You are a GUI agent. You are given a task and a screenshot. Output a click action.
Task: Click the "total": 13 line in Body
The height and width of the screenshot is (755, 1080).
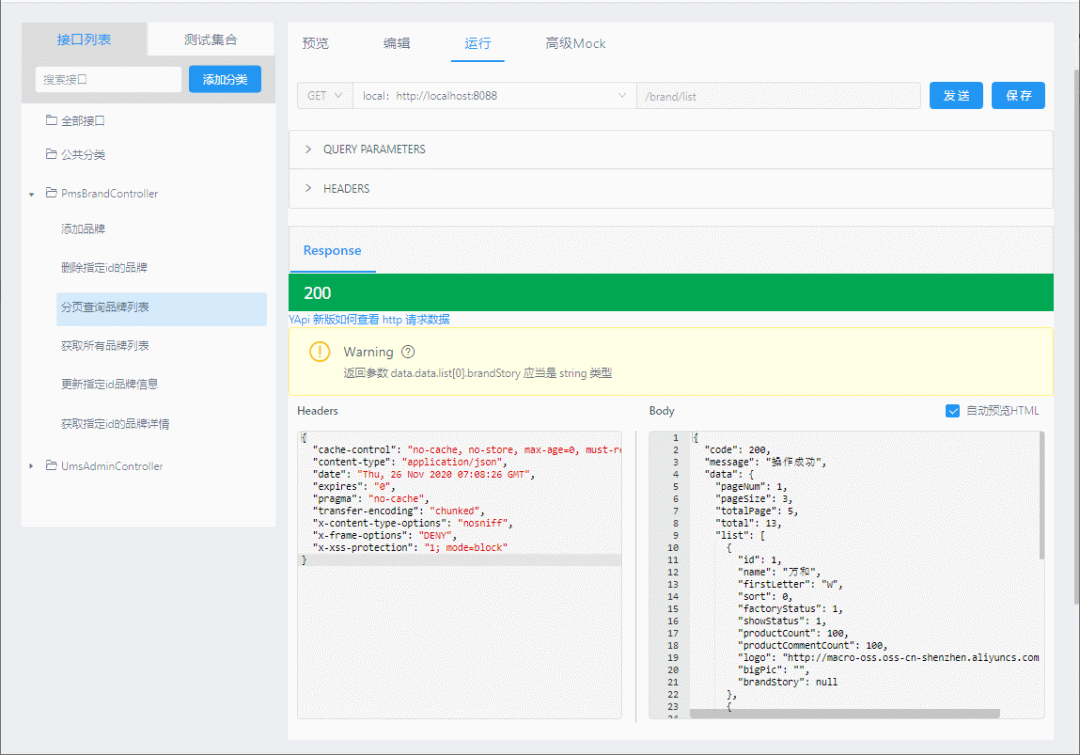[748, 523]
